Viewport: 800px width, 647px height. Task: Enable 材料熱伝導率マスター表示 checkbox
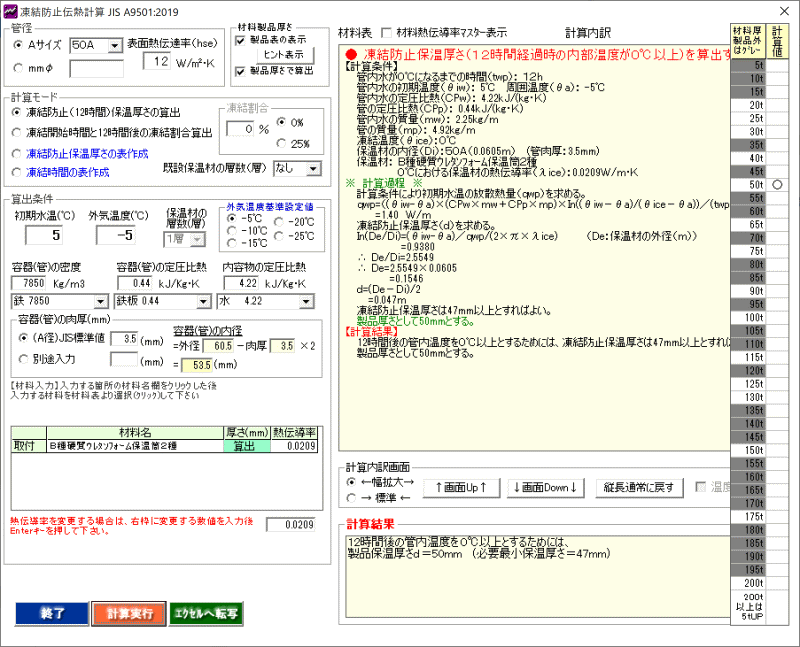pos(388,33)
